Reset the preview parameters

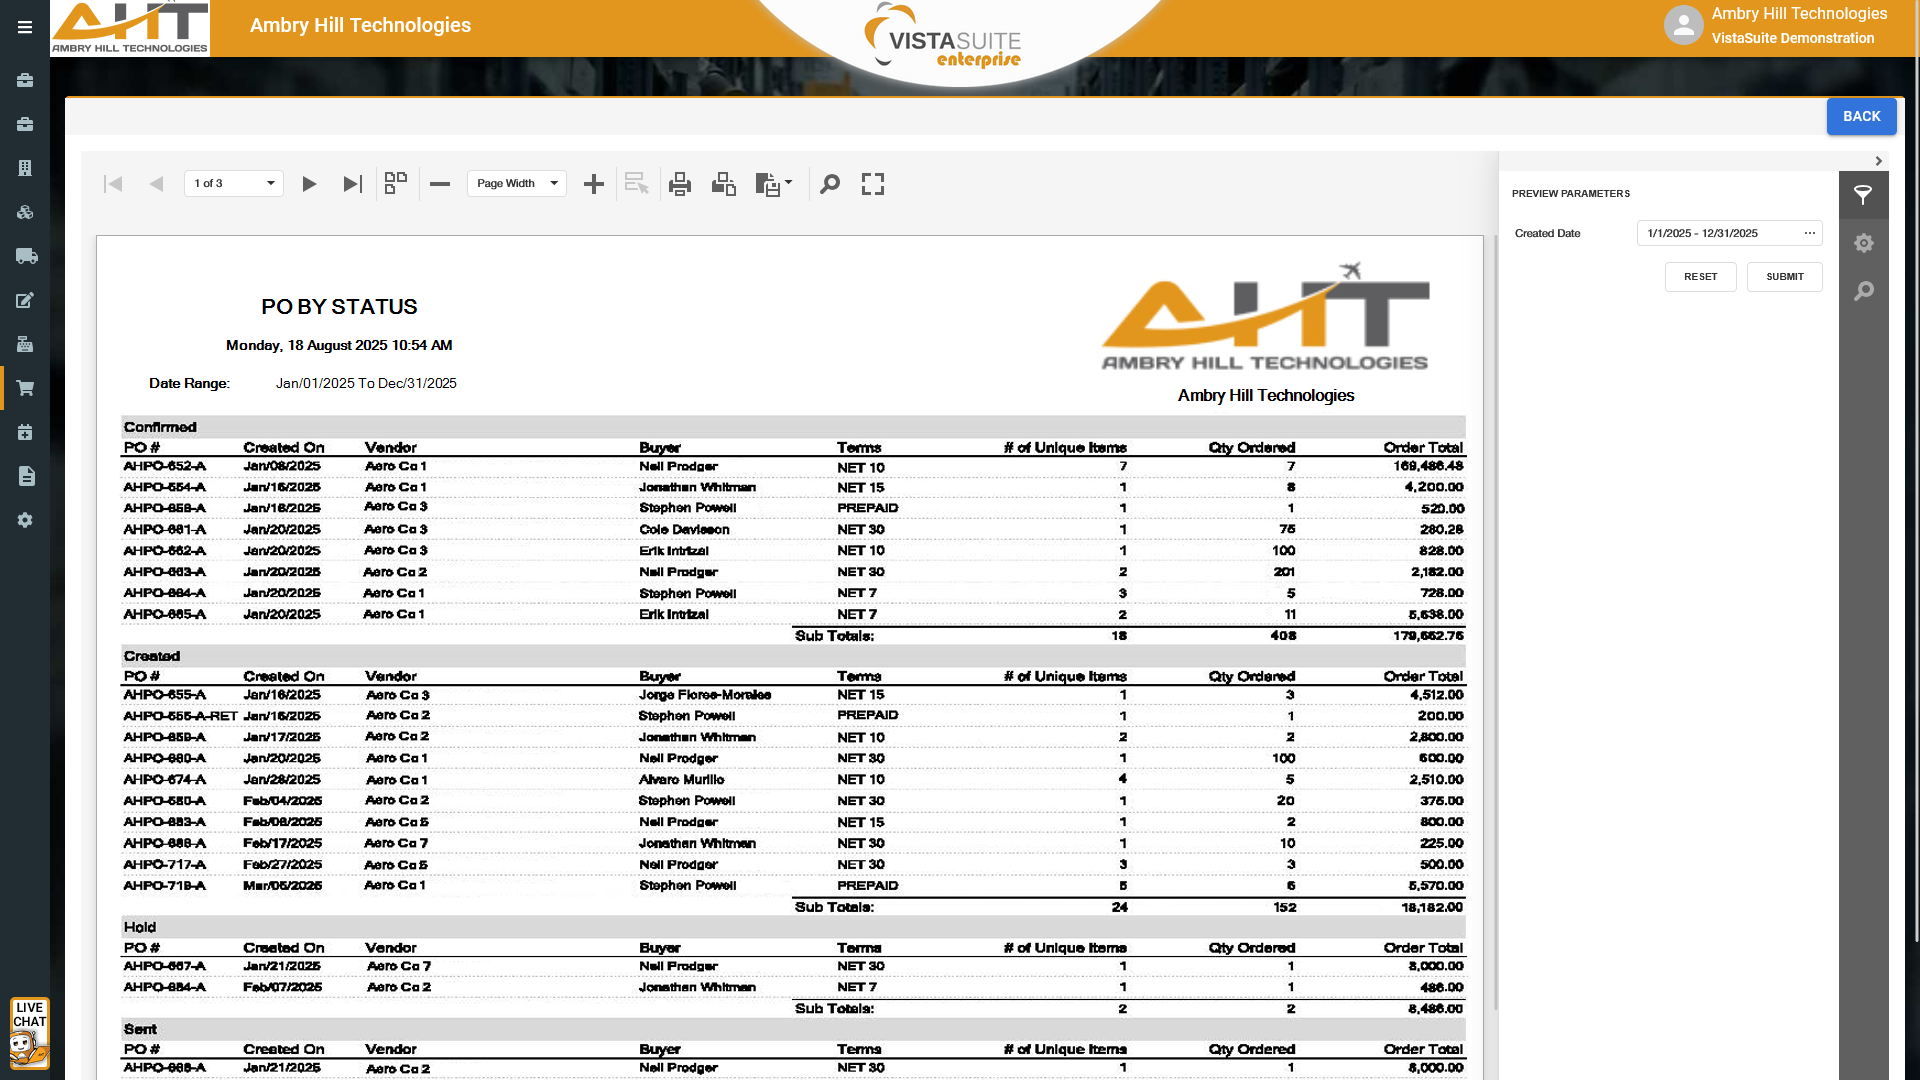pos(1700,277)
